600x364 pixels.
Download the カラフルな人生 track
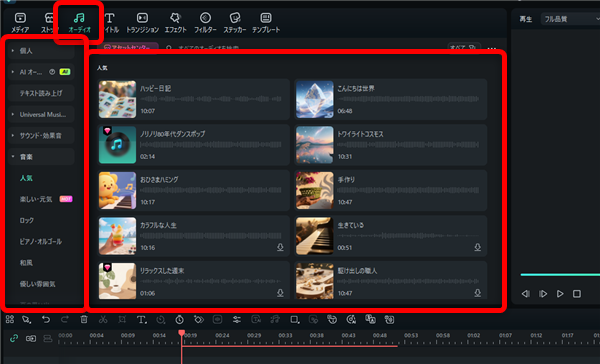point(280,248)
